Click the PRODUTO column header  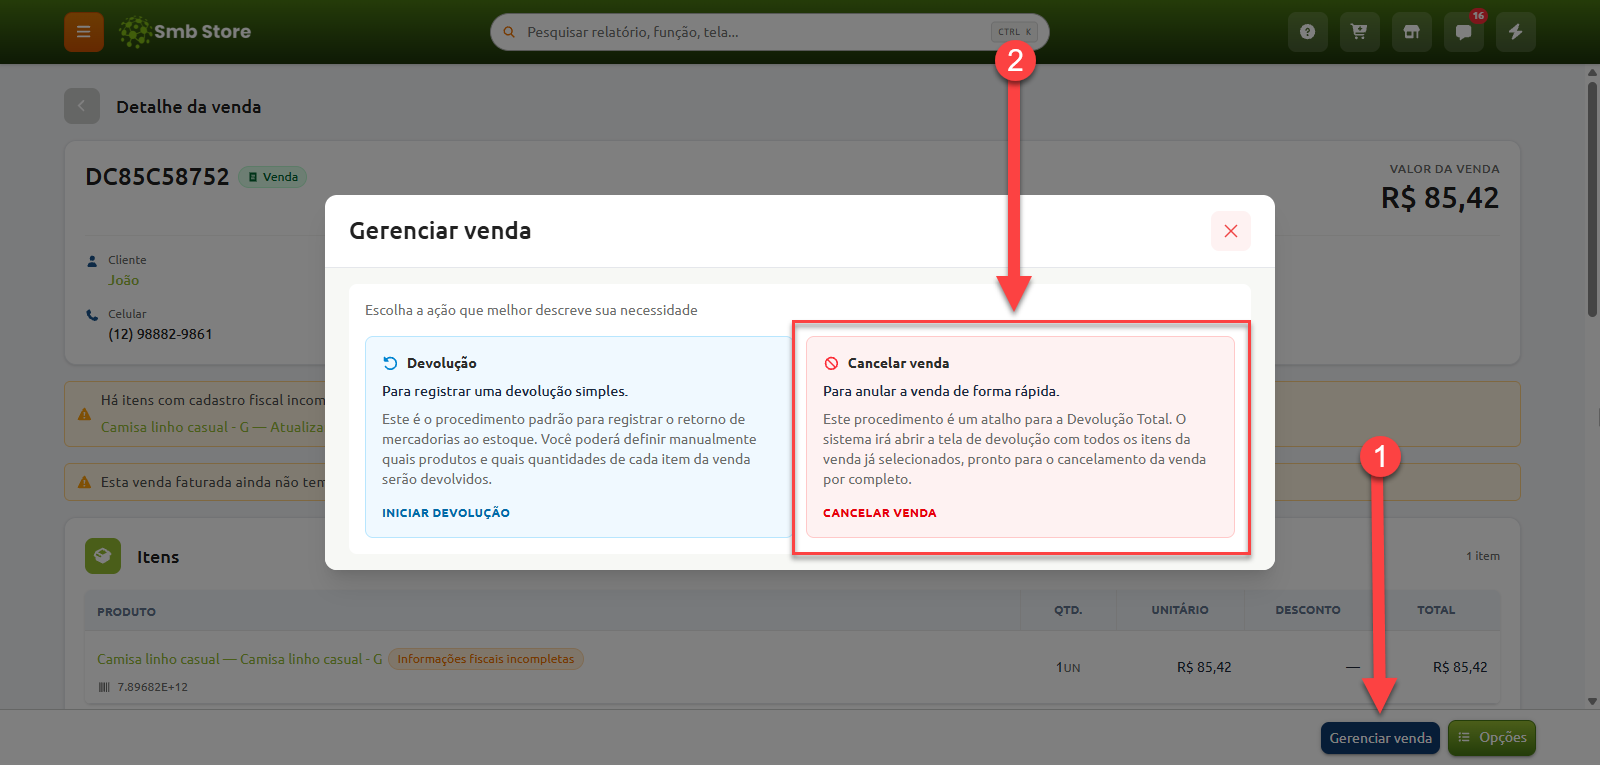pyautogui.click(x=126, y=612)
